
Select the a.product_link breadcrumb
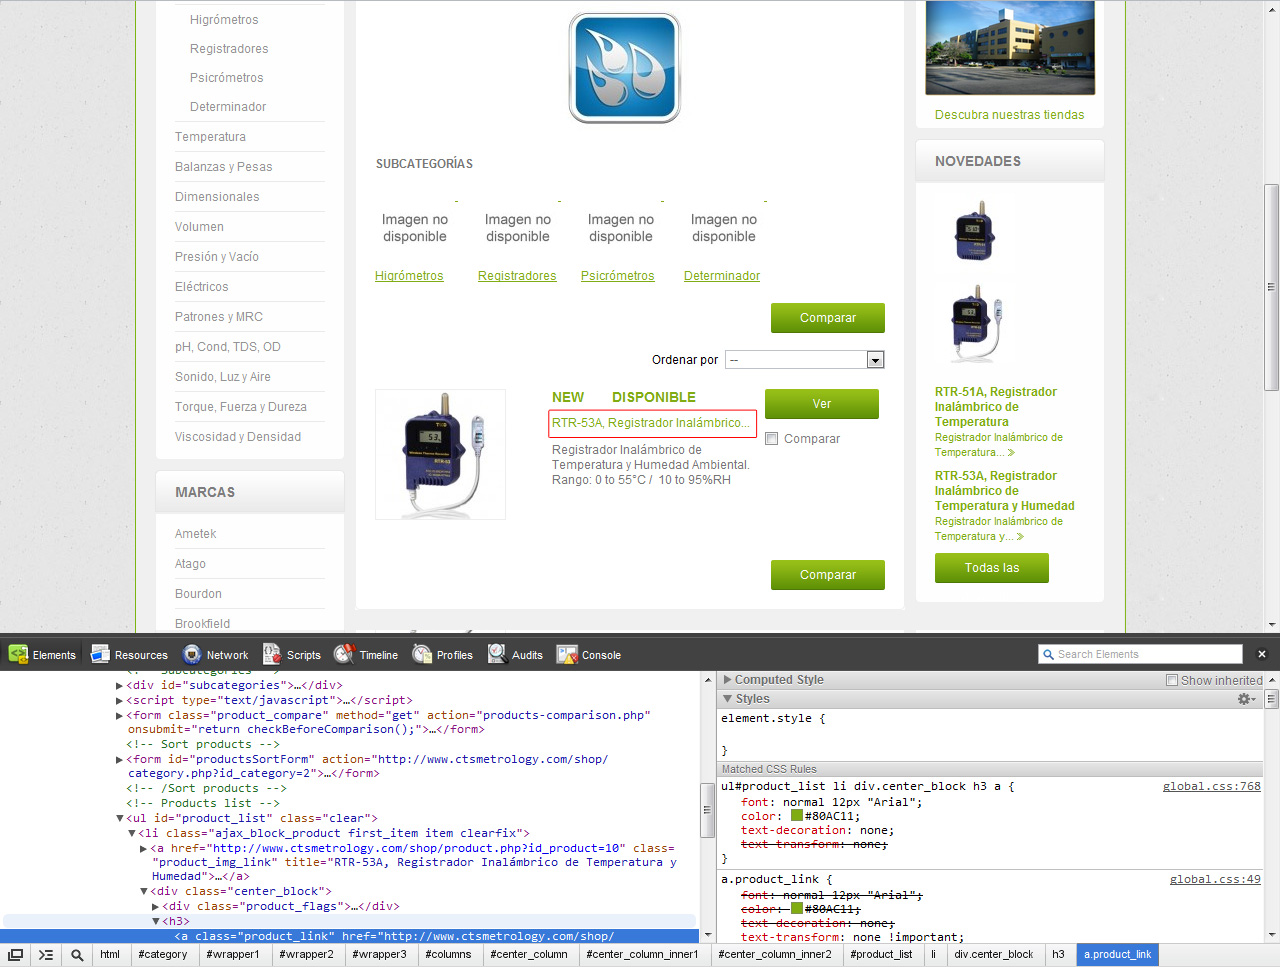(1118, 955)
